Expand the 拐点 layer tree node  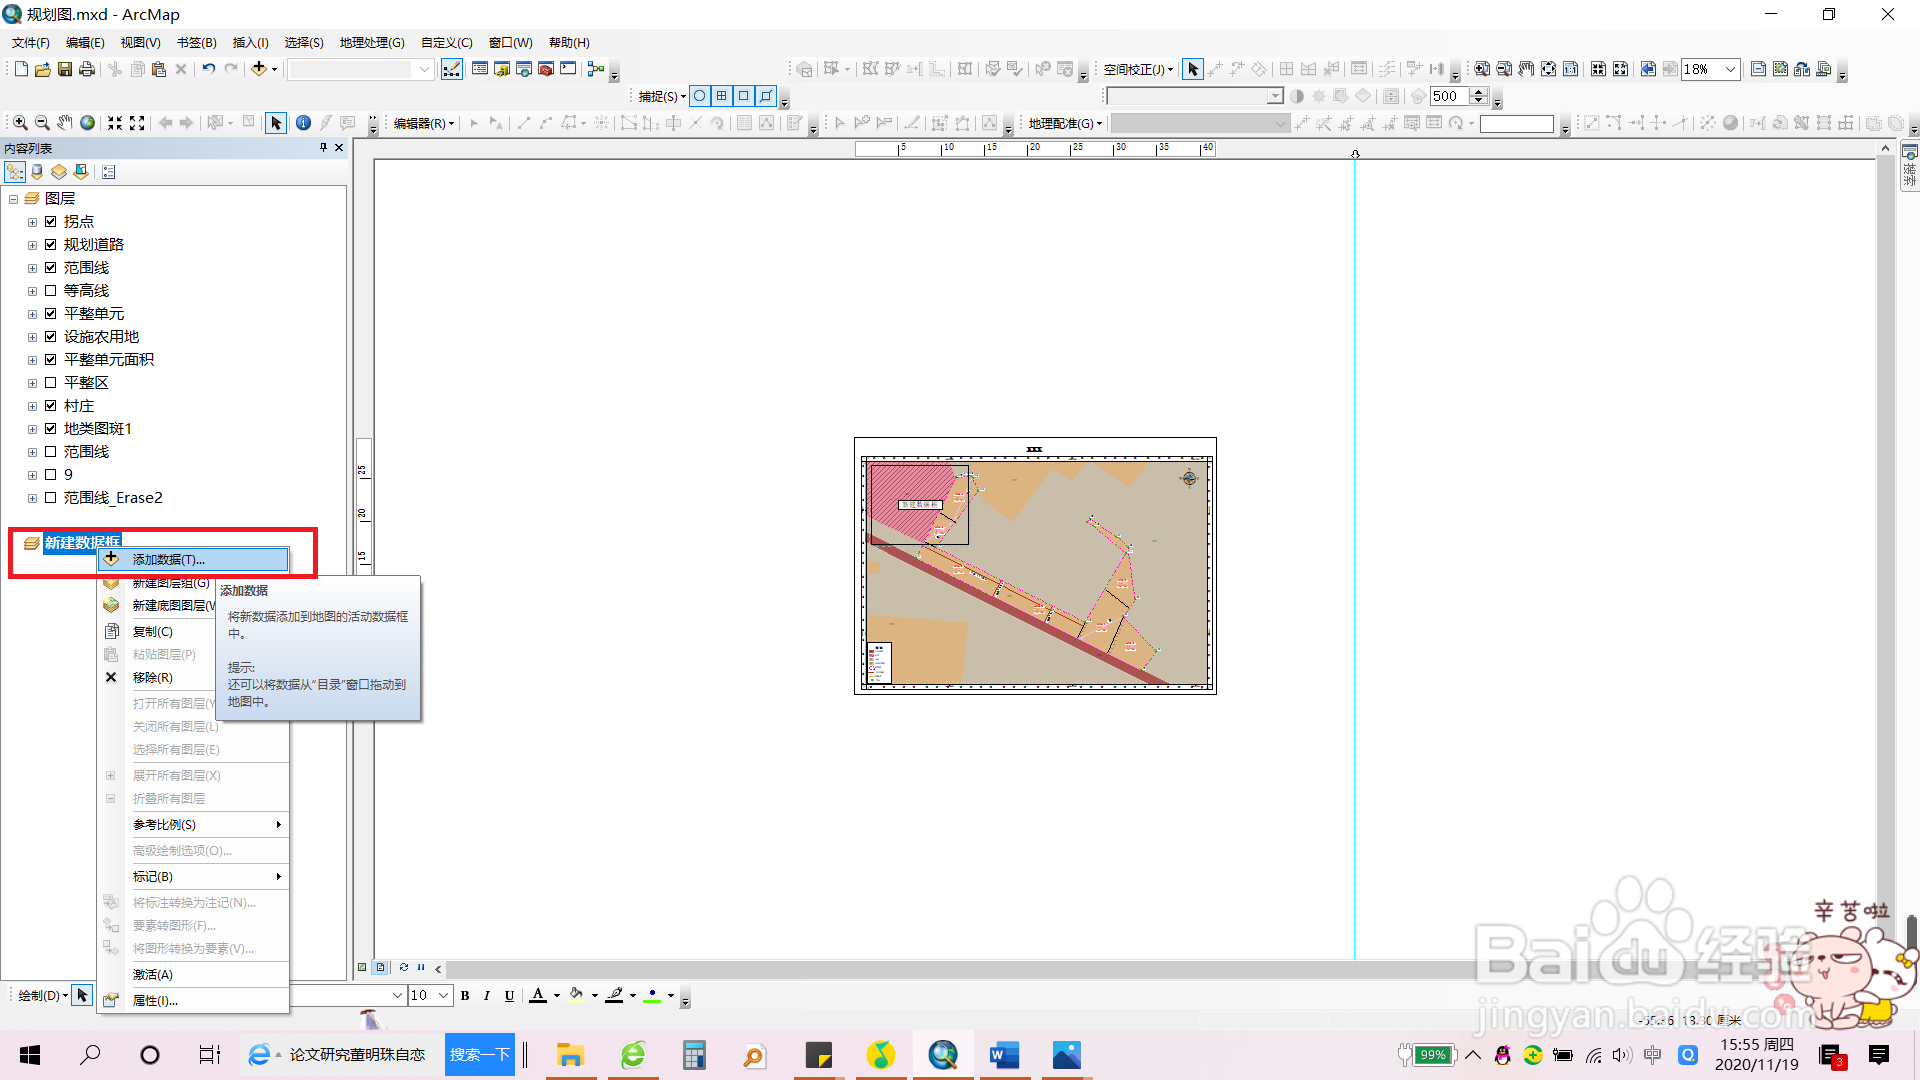point(32,222)
